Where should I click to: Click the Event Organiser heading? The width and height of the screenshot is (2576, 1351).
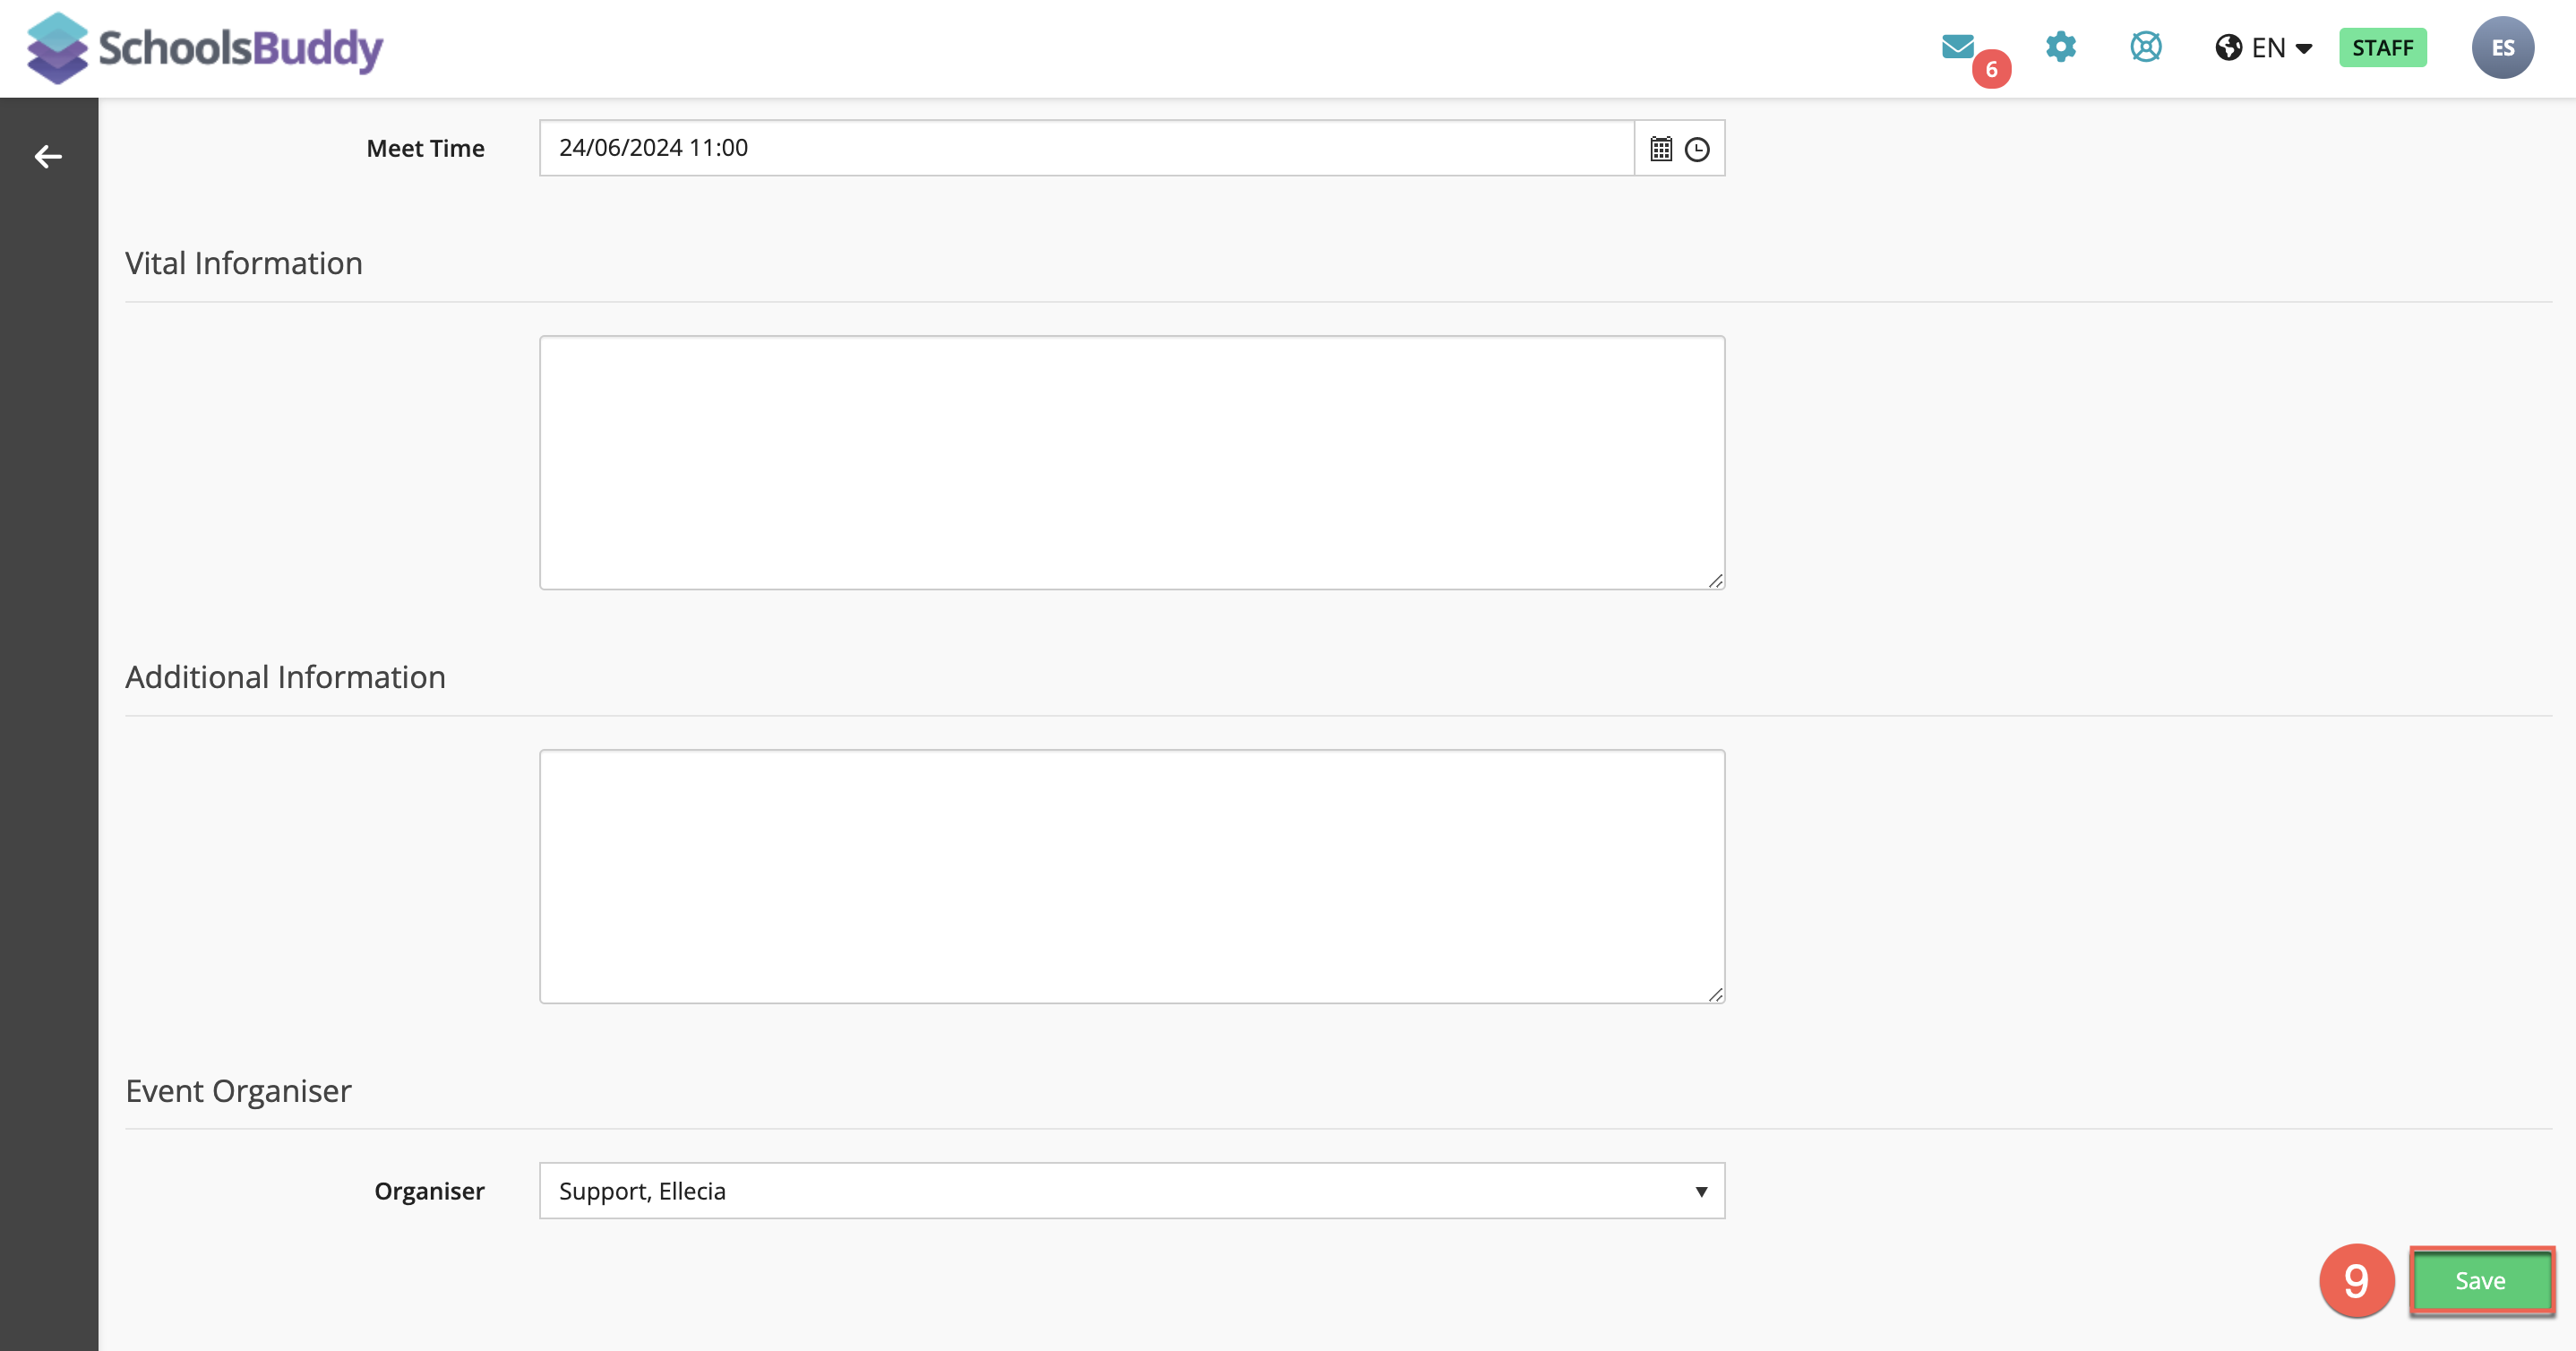tap(238, 1090)
